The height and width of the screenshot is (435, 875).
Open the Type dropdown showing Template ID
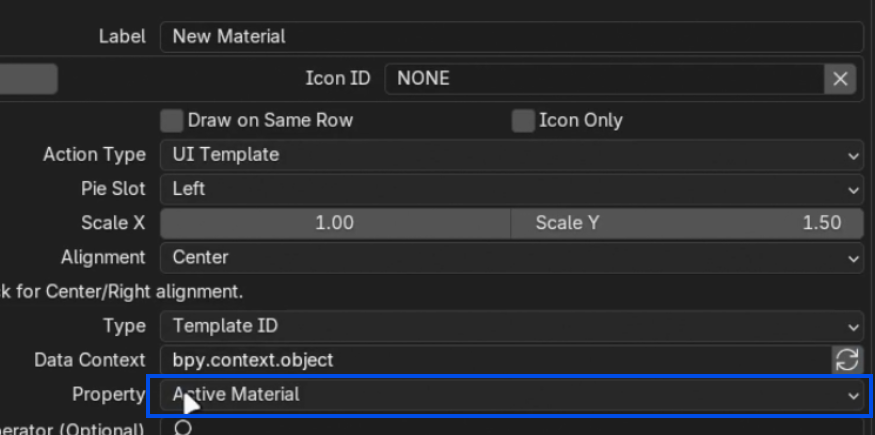point(512,326)
